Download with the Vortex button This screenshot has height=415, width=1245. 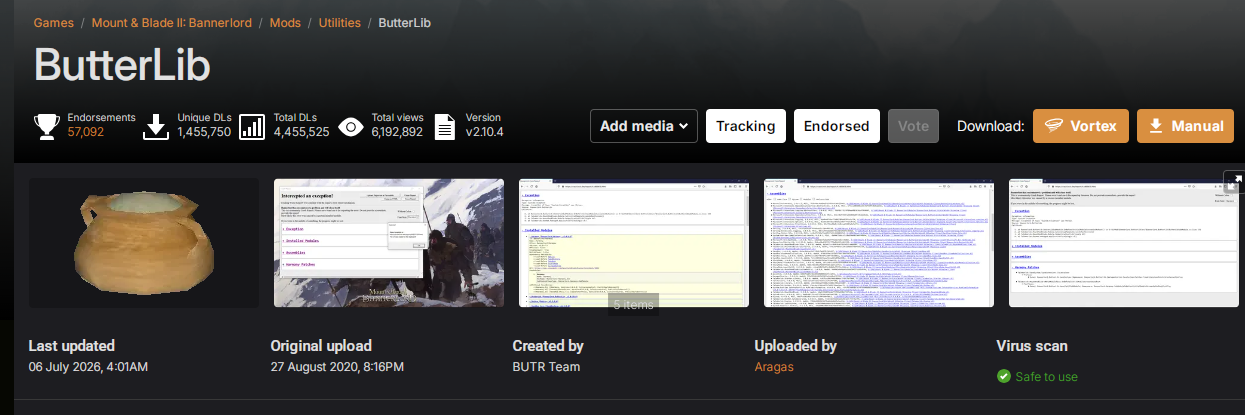[x=1081, y=126]
